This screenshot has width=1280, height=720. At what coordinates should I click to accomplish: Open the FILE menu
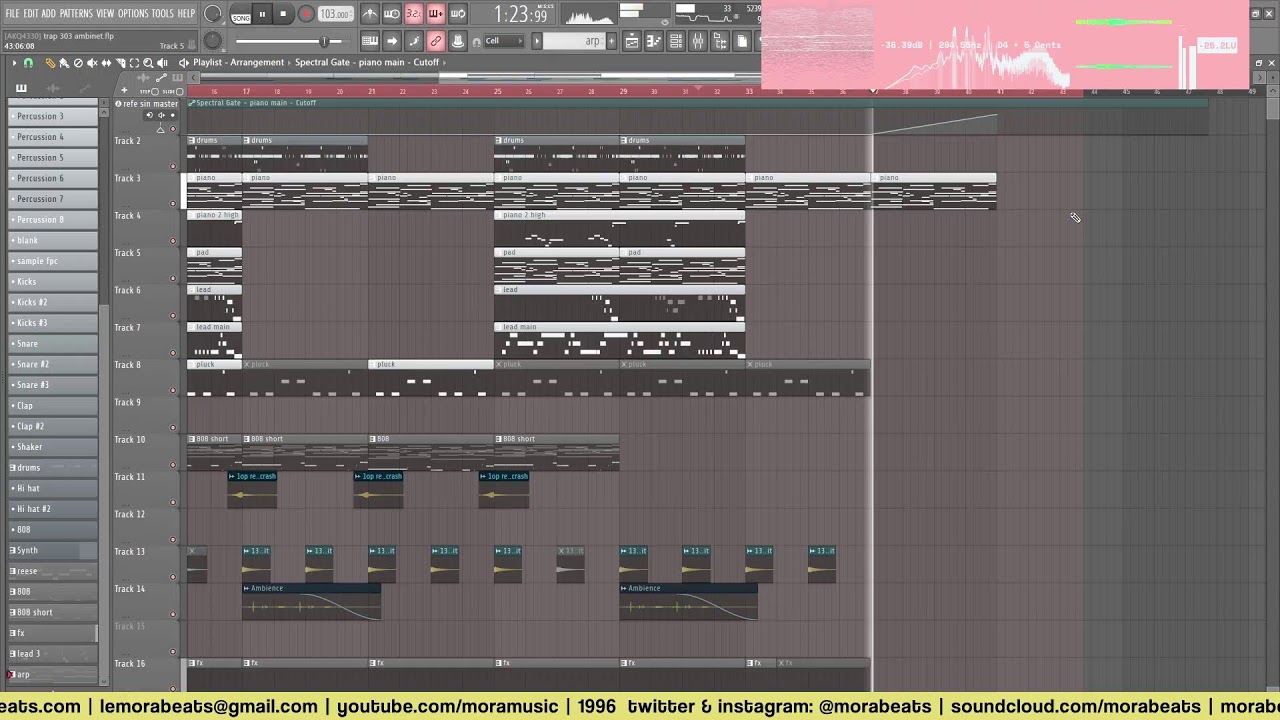pyautogui.click(x=12, y=14)
